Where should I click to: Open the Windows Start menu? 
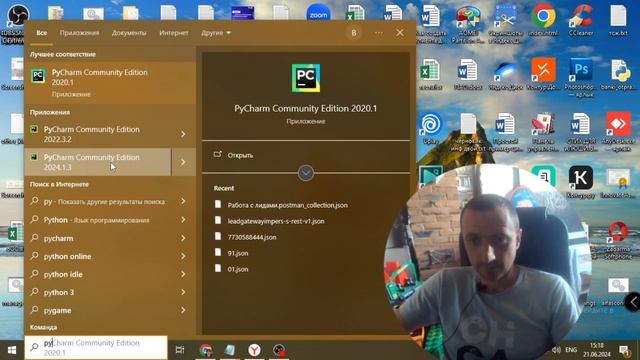[12, 350]
